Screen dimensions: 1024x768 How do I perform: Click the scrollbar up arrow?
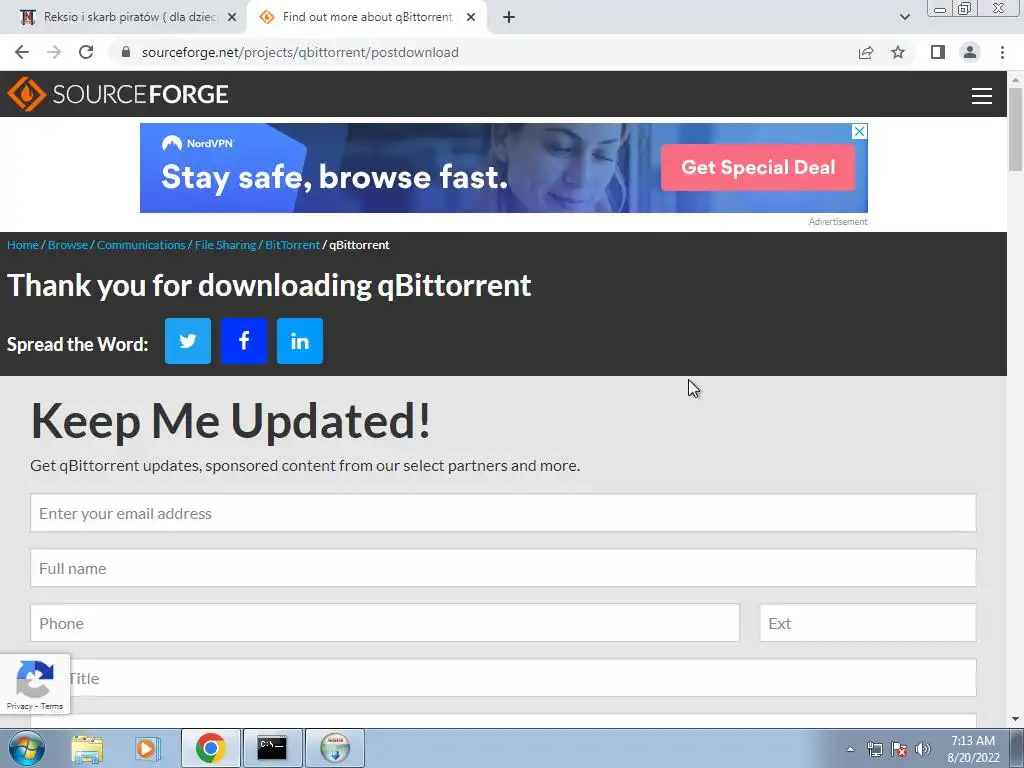point(1015,79)
